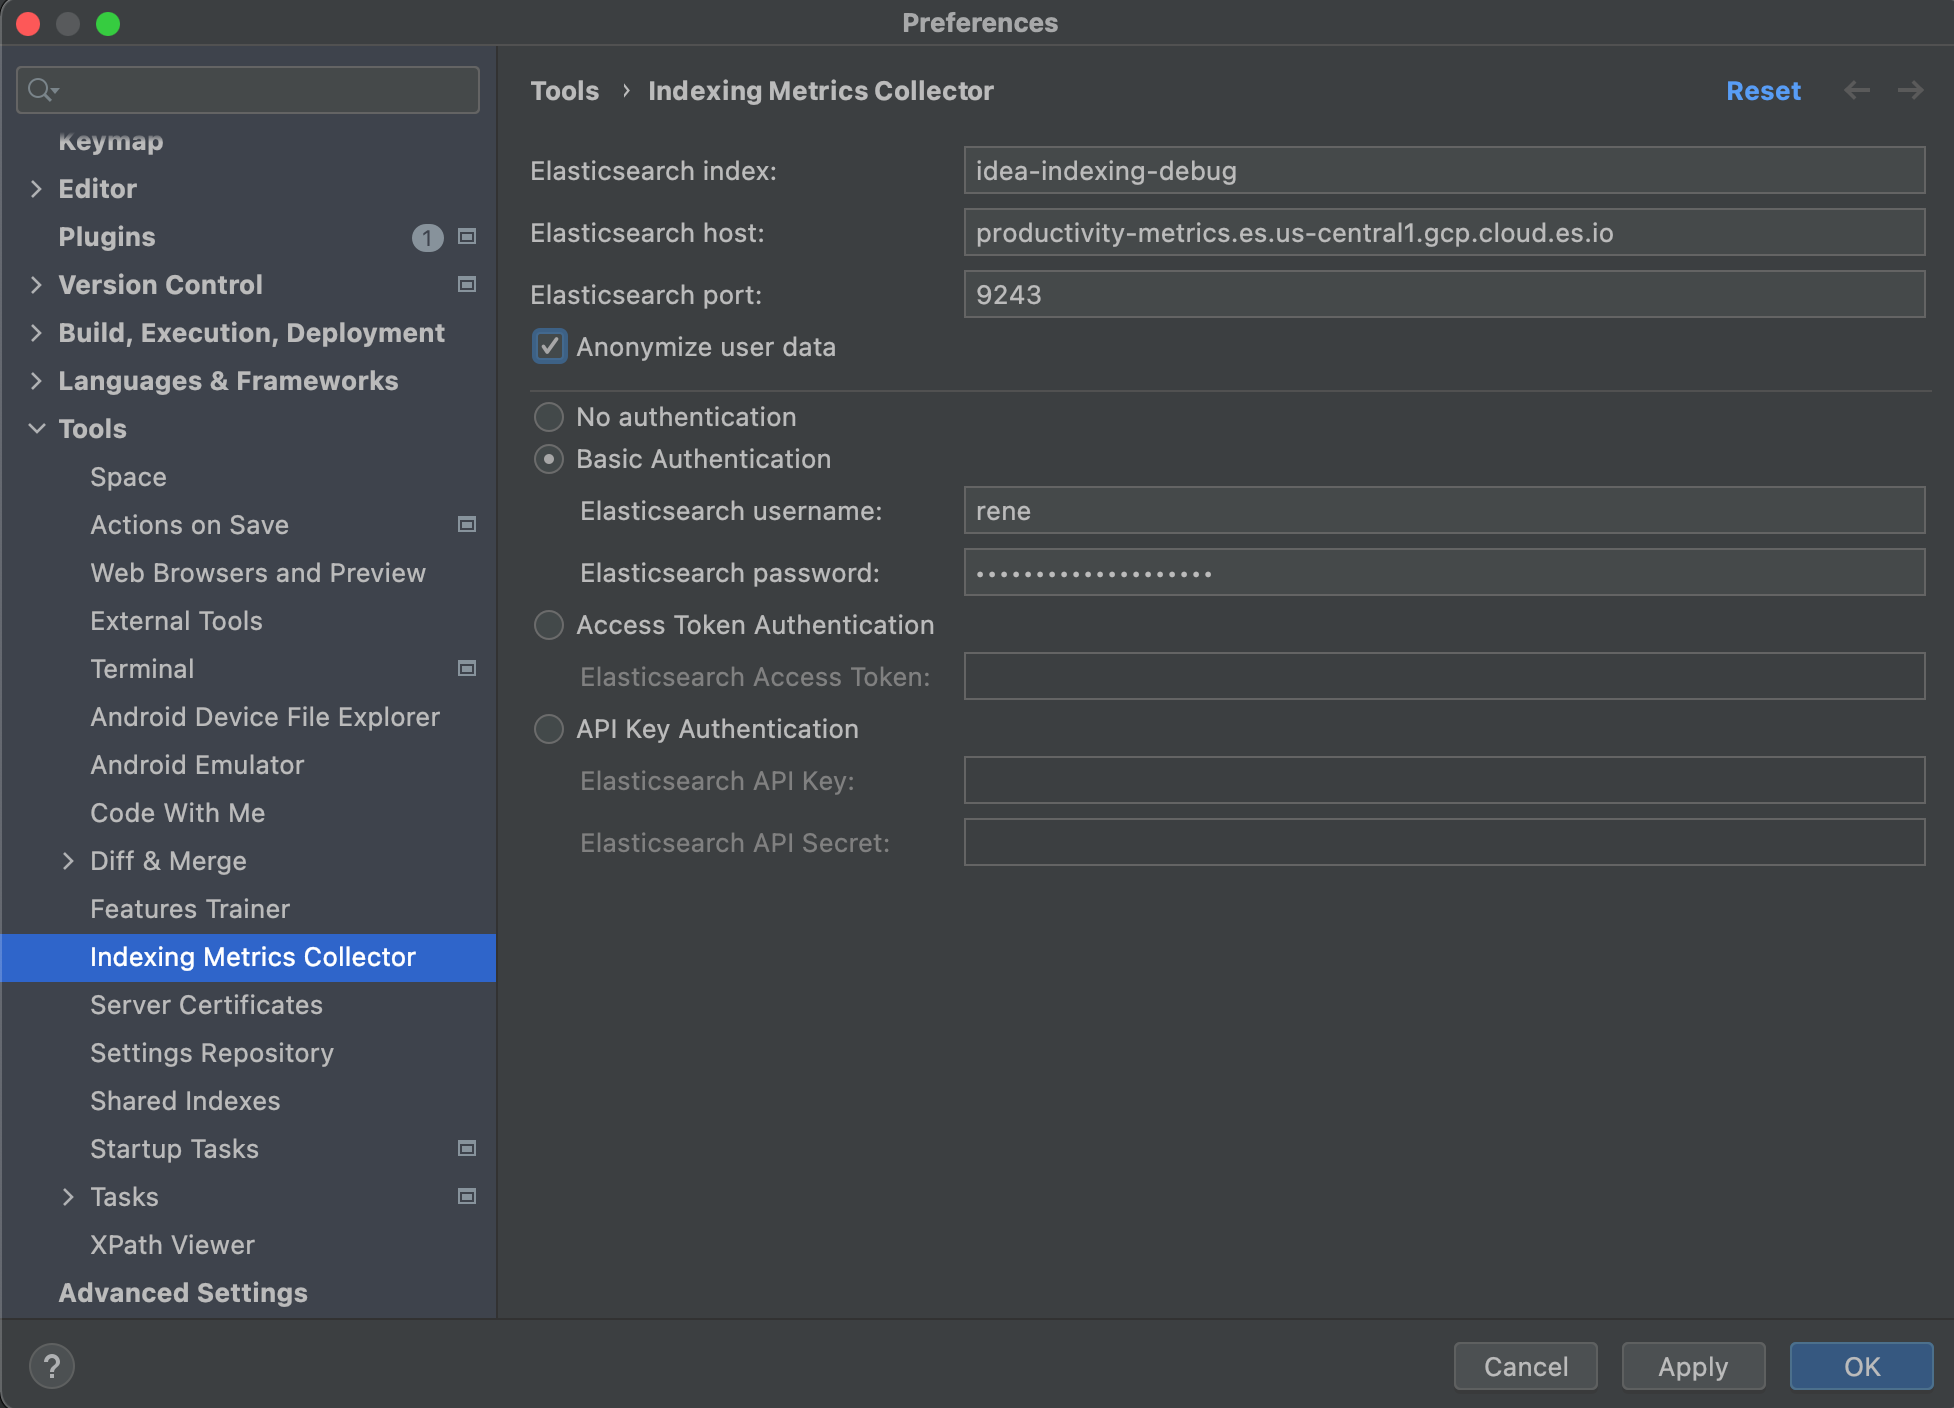
Task: Click the search magnifier icon in settings
Action: pyautogui.click(x=40, y=90)
